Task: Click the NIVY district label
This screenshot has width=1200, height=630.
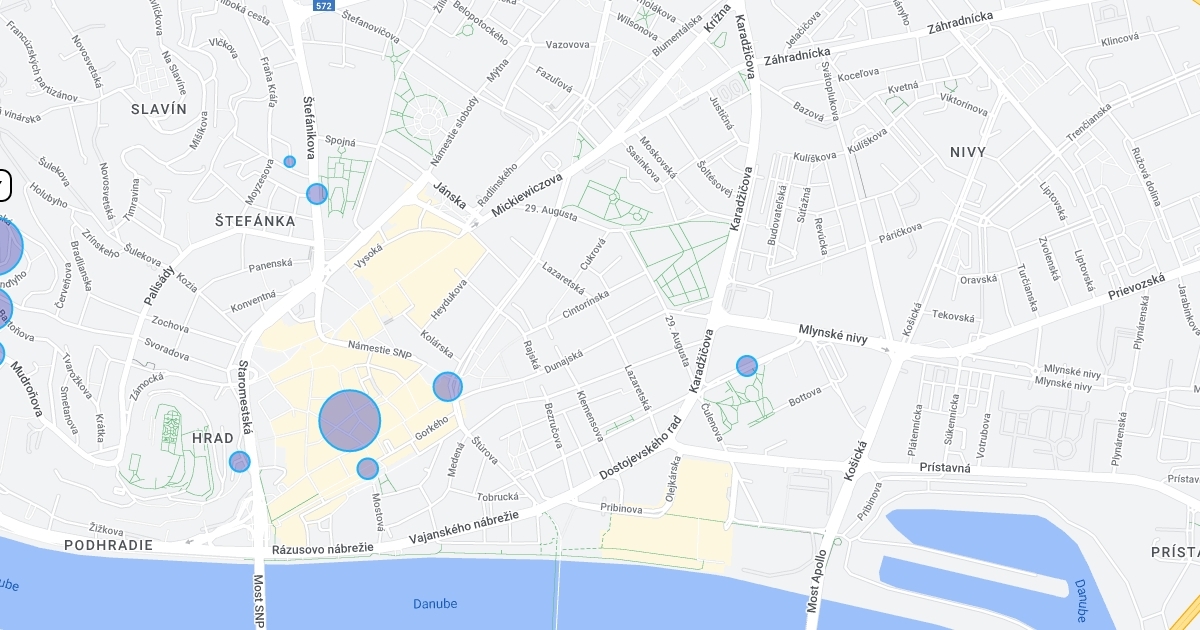Action: pos(968,152)
